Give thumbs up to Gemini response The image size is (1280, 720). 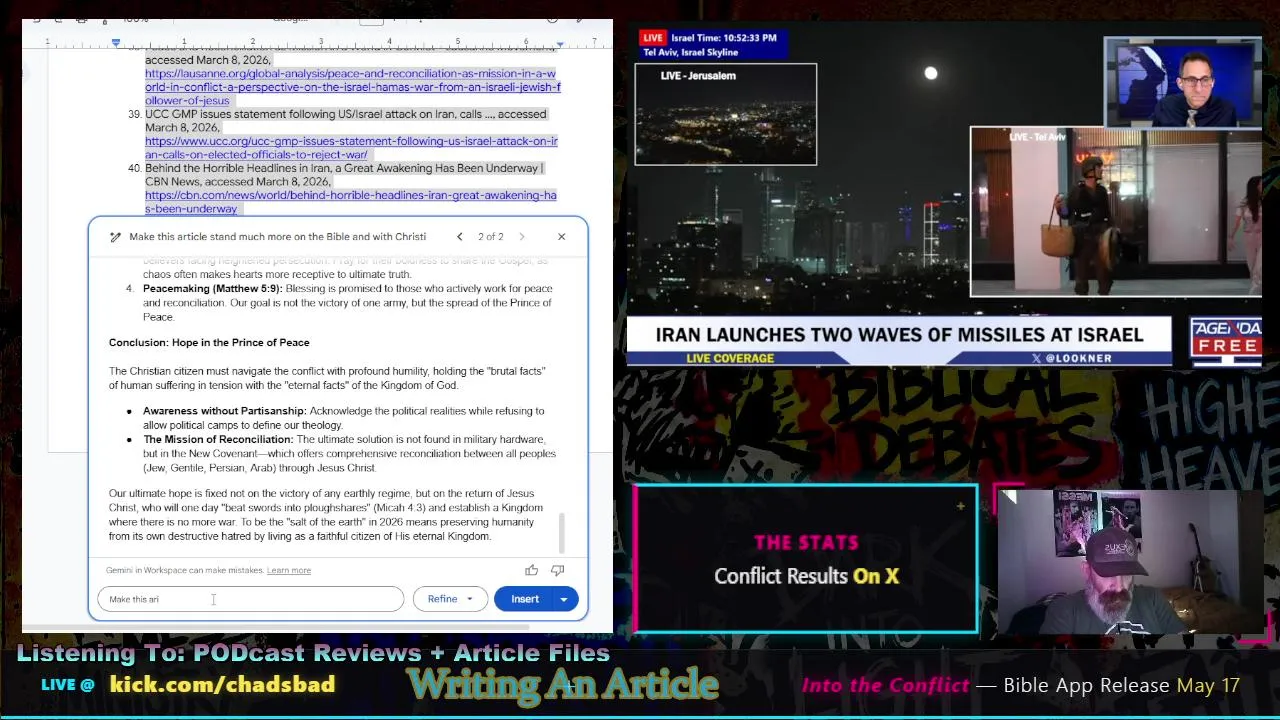point(531,570)
